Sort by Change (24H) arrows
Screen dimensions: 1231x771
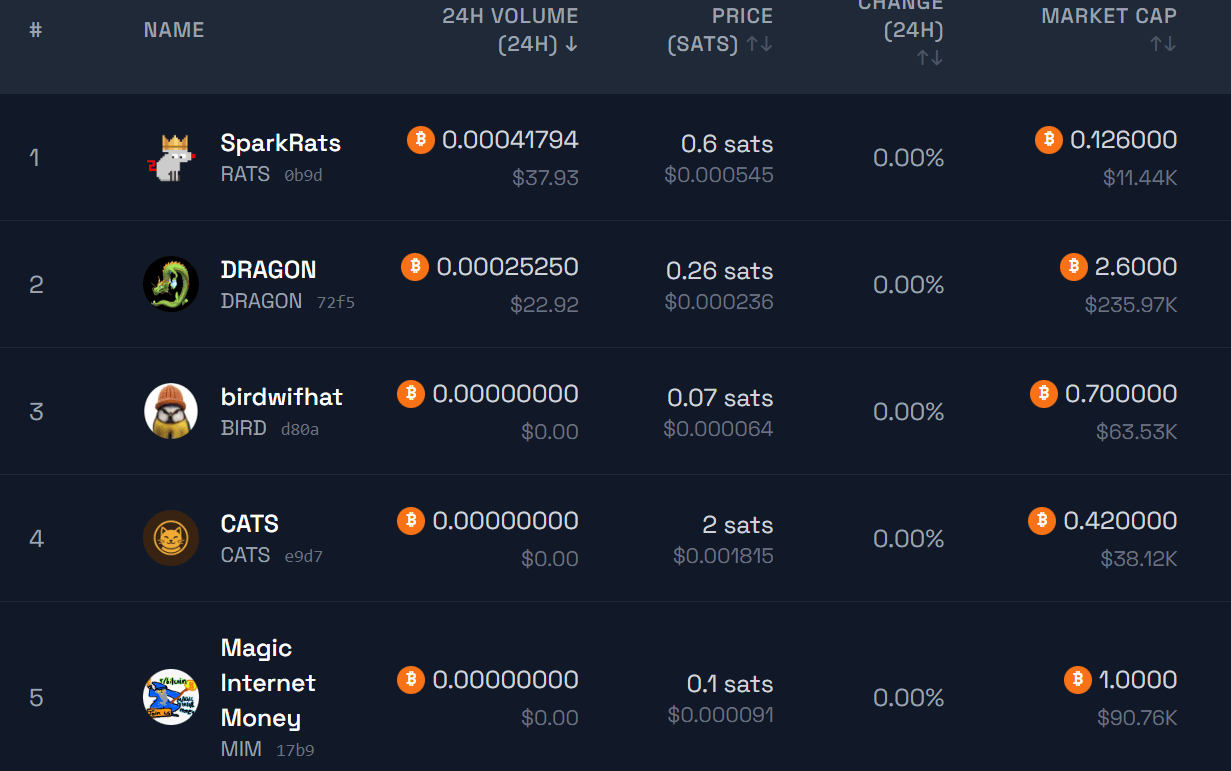930,58
